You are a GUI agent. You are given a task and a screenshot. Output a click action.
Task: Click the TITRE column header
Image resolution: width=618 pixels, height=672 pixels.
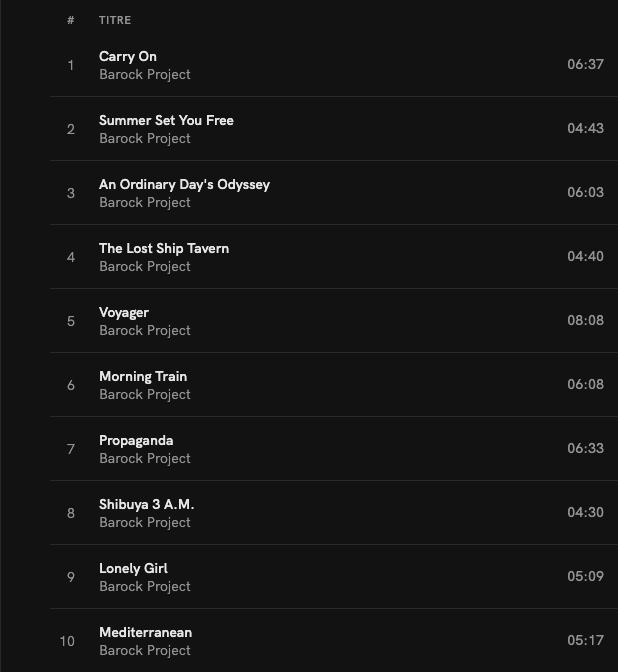coord(115,20)
